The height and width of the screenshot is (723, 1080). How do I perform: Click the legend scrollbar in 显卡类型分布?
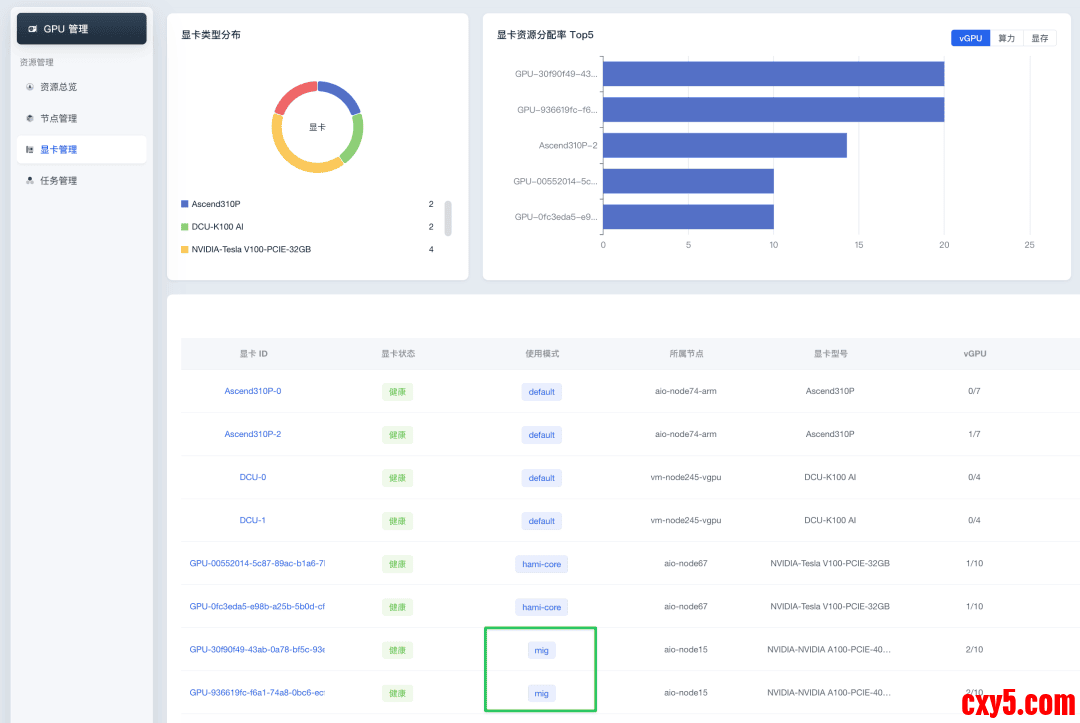pyautogui.click(x=448, y=217)
